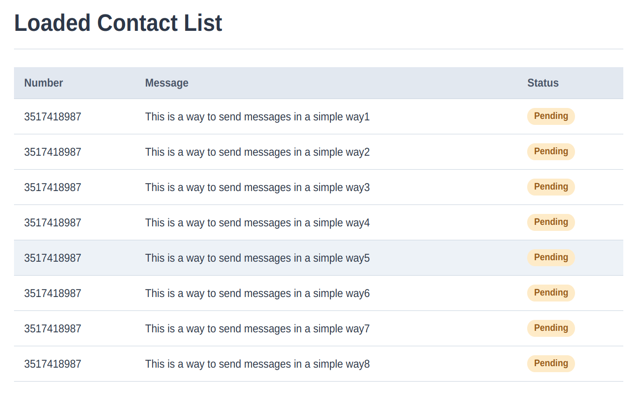Image resolution: width=640 pixels, height=400 pixels.
Task: Click the Pending badge for message way5
Action: (x=551, y=257)
